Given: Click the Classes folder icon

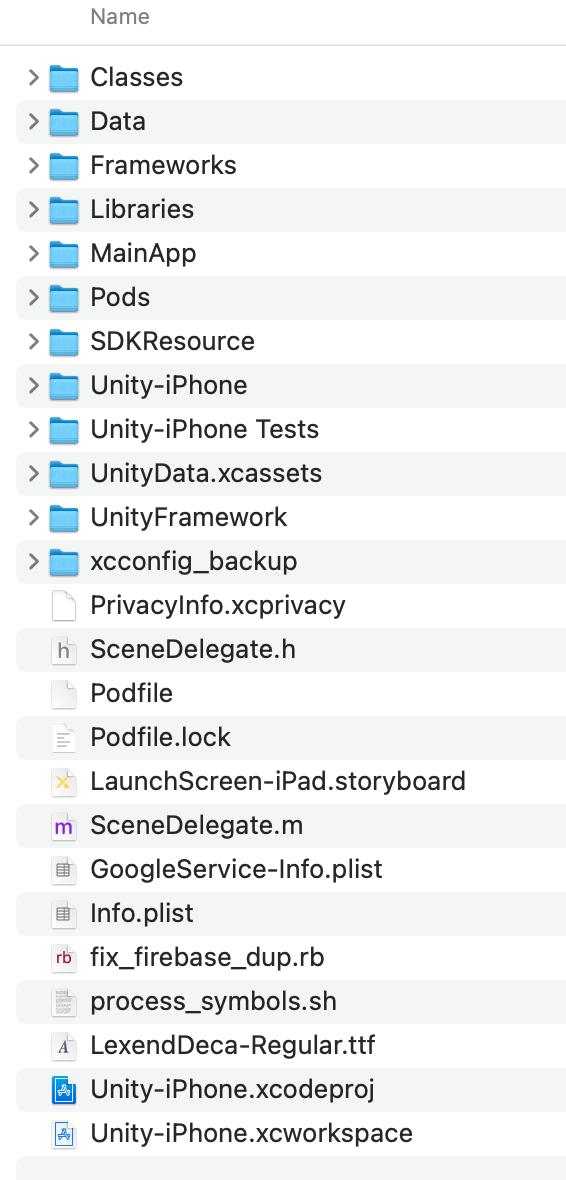Looking at the screenshot, I should coord(64,78).
